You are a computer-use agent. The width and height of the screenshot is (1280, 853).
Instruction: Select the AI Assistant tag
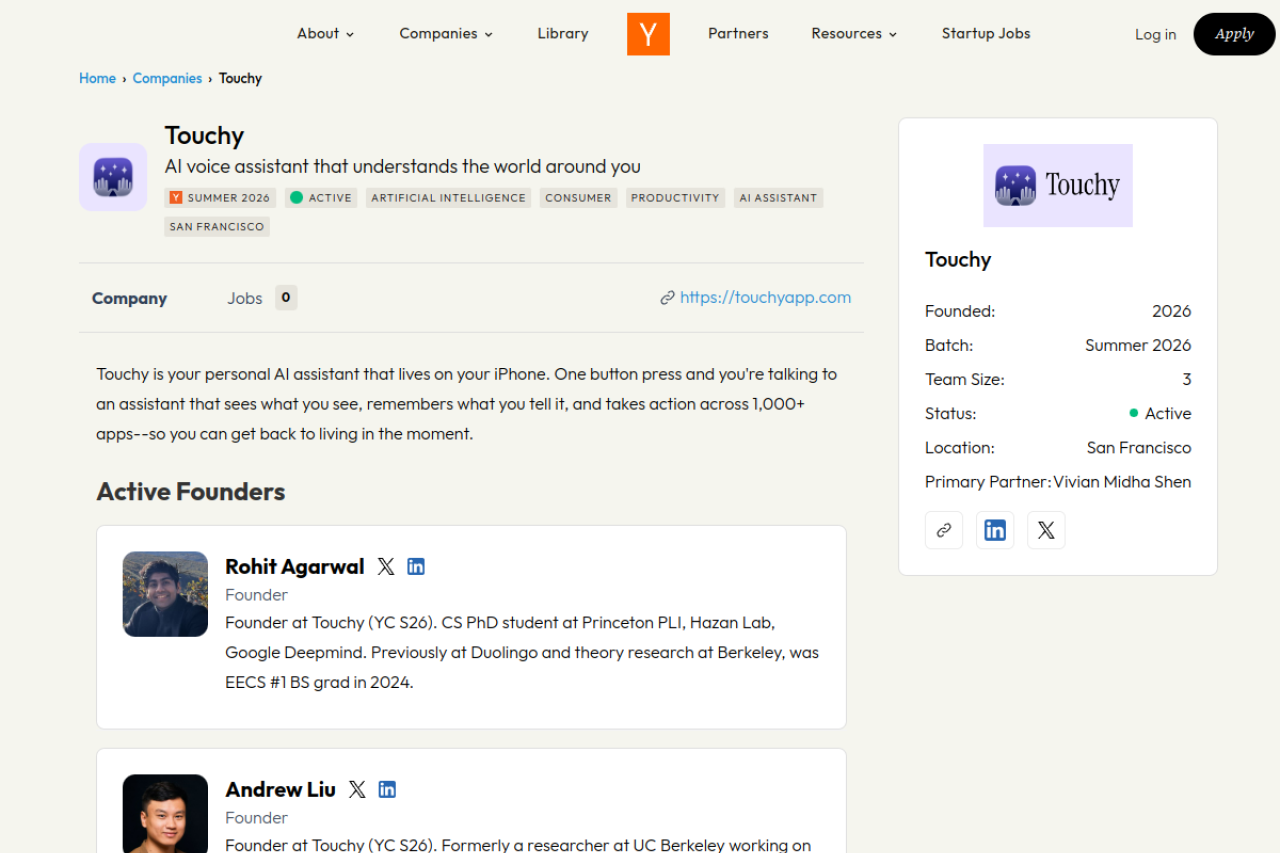[778, 198]
